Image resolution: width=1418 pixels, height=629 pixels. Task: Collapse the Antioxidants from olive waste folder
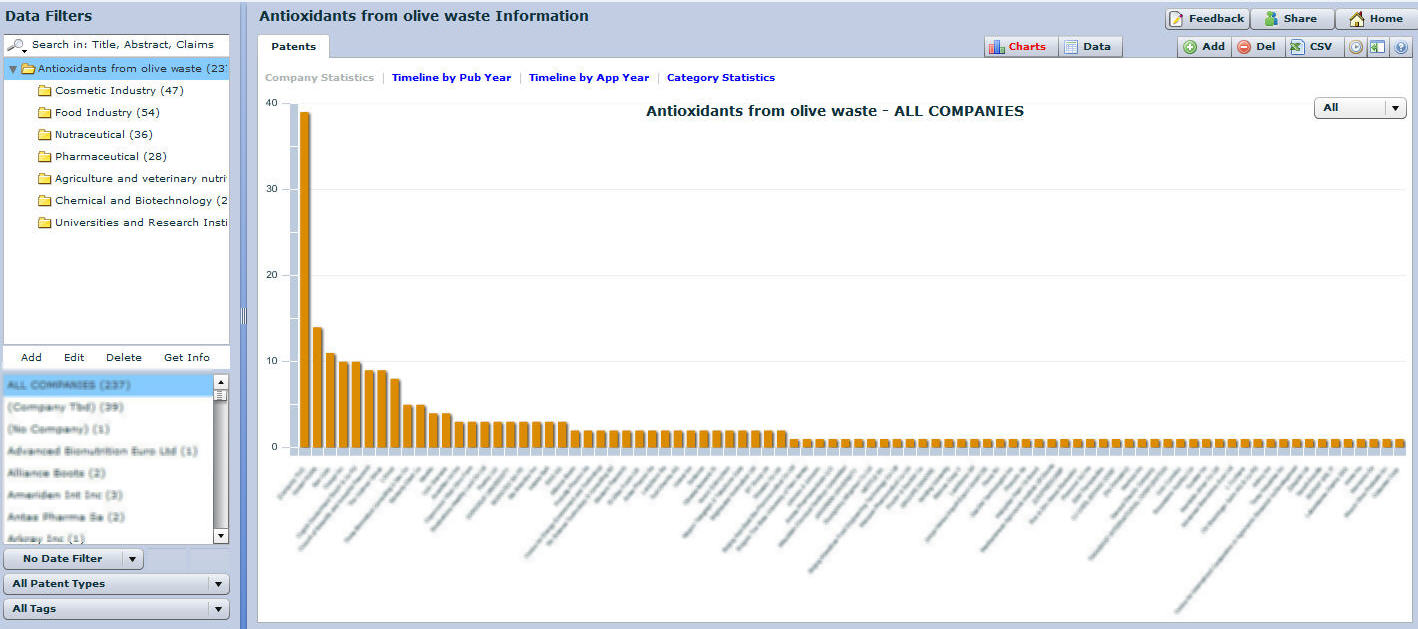[x=13, y=69]
